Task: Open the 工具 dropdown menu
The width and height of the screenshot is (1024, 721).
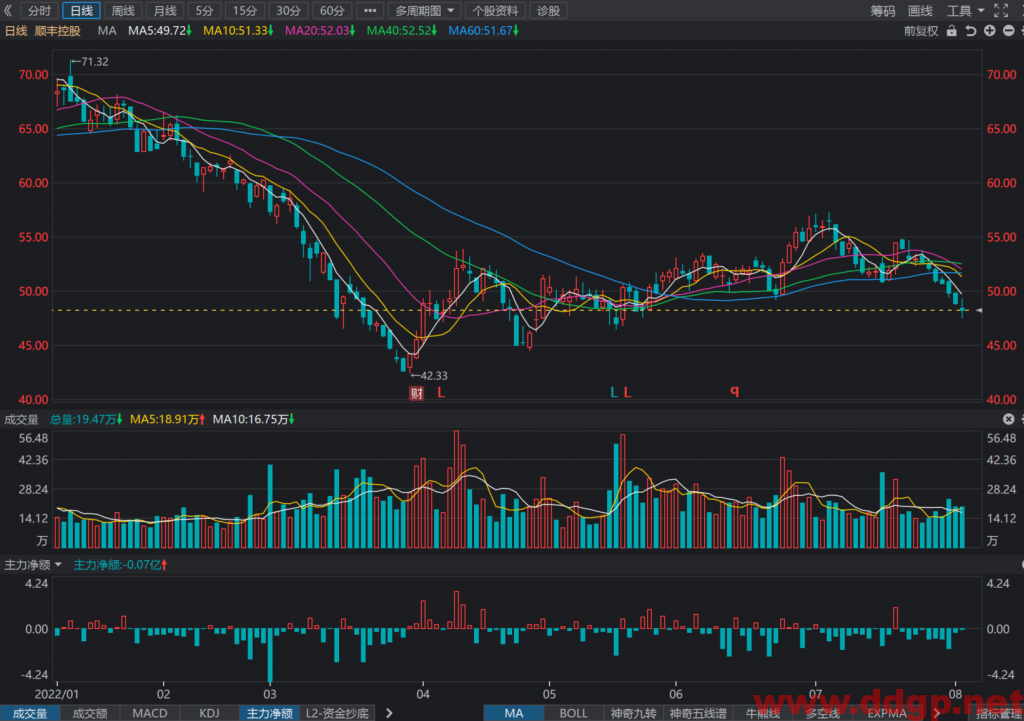Action: click(x=965, y=10)
